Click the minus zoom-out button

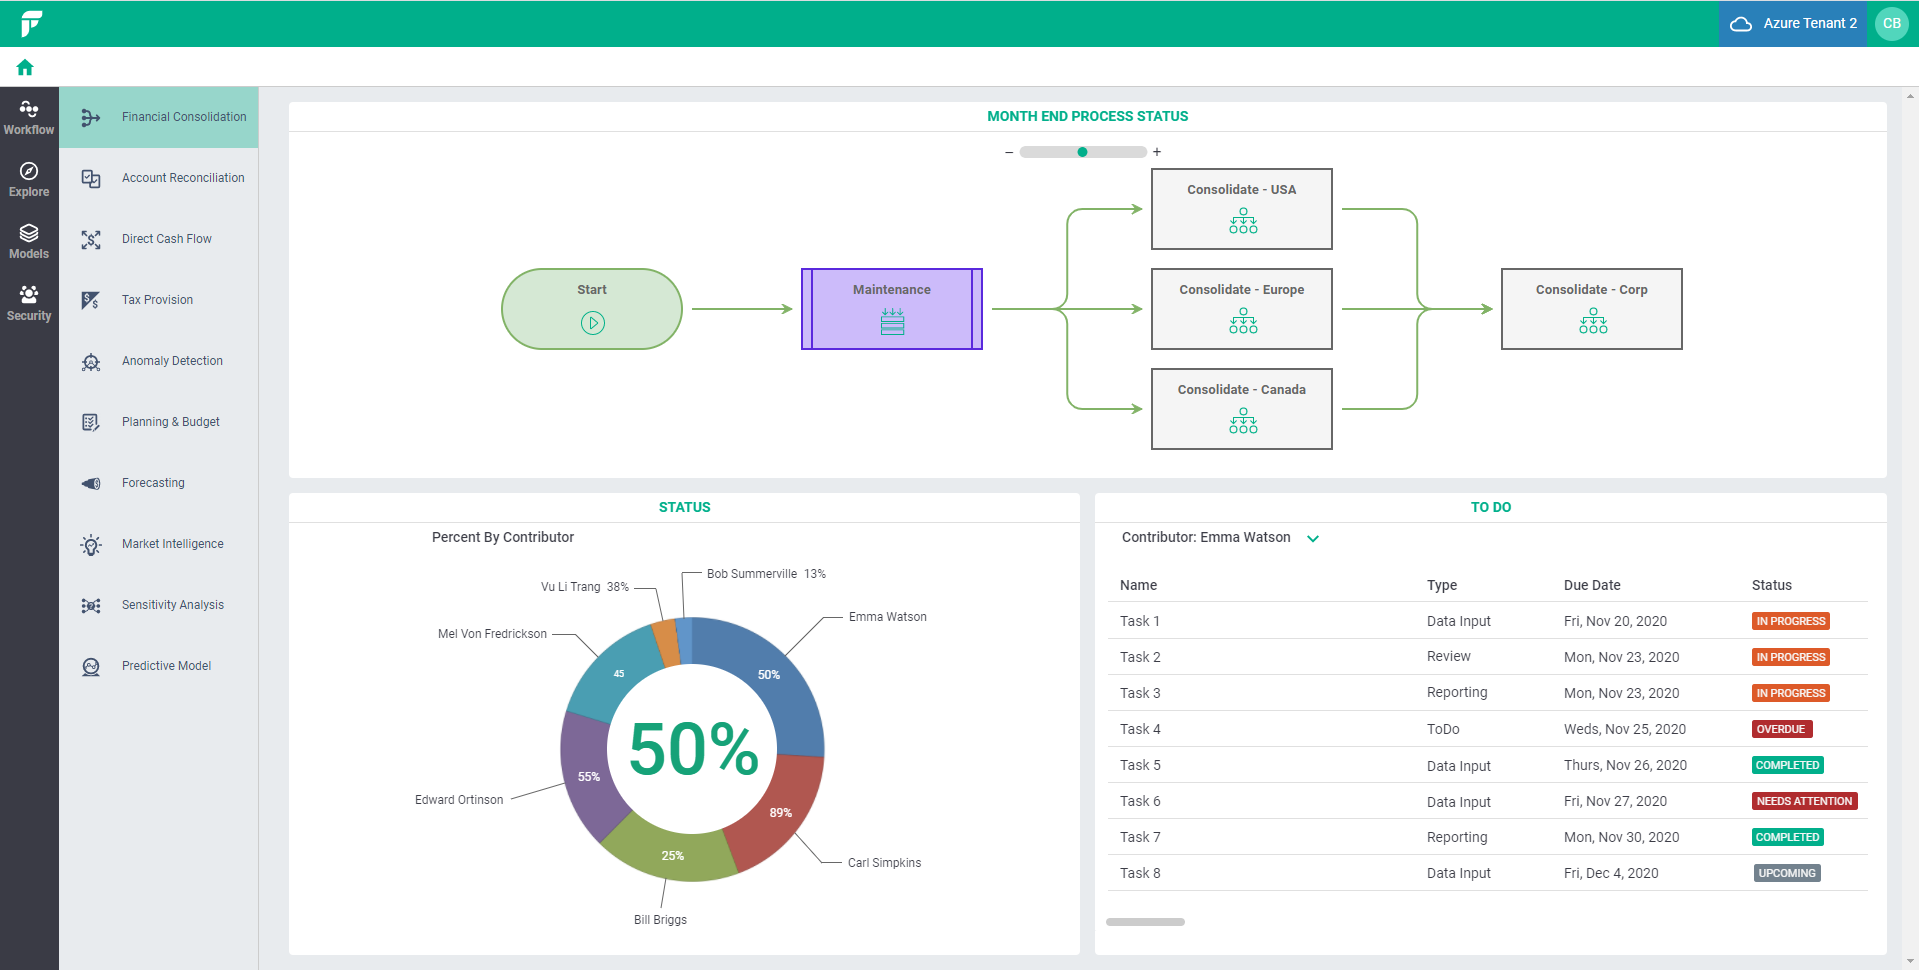tap(1009, 152)
